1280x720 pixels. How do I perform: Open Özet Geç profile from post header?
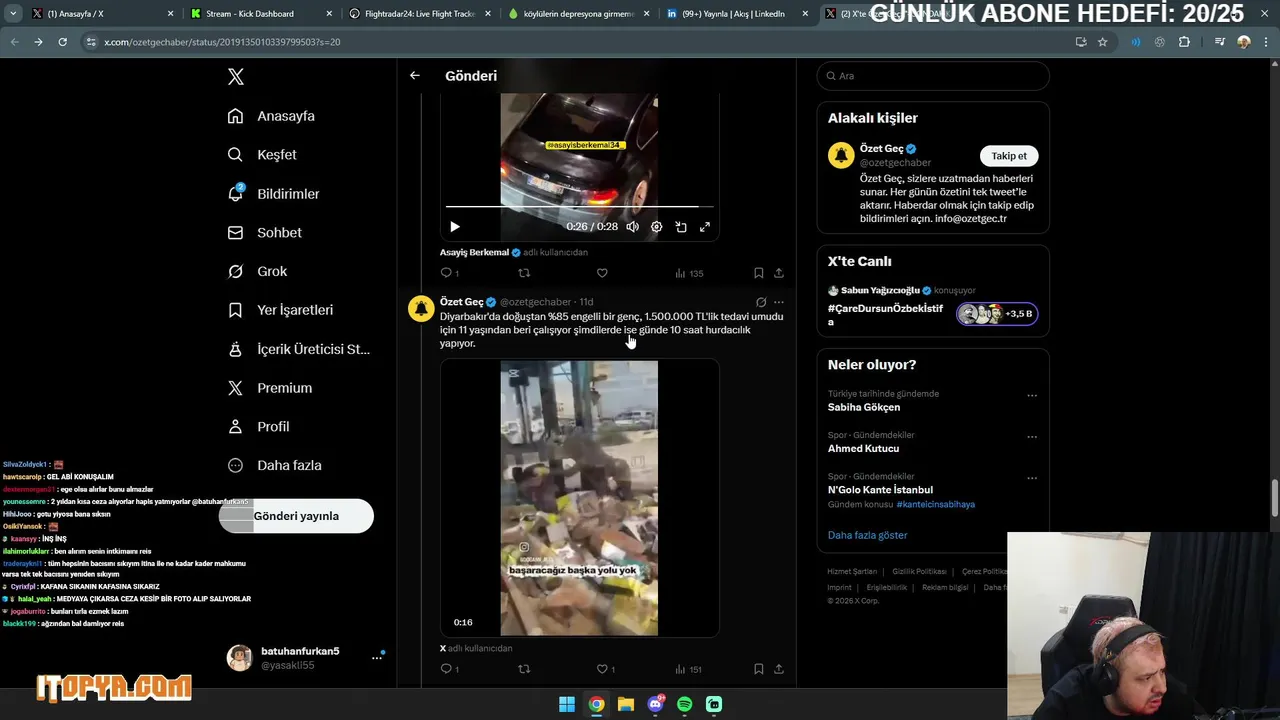coord(461,302)
